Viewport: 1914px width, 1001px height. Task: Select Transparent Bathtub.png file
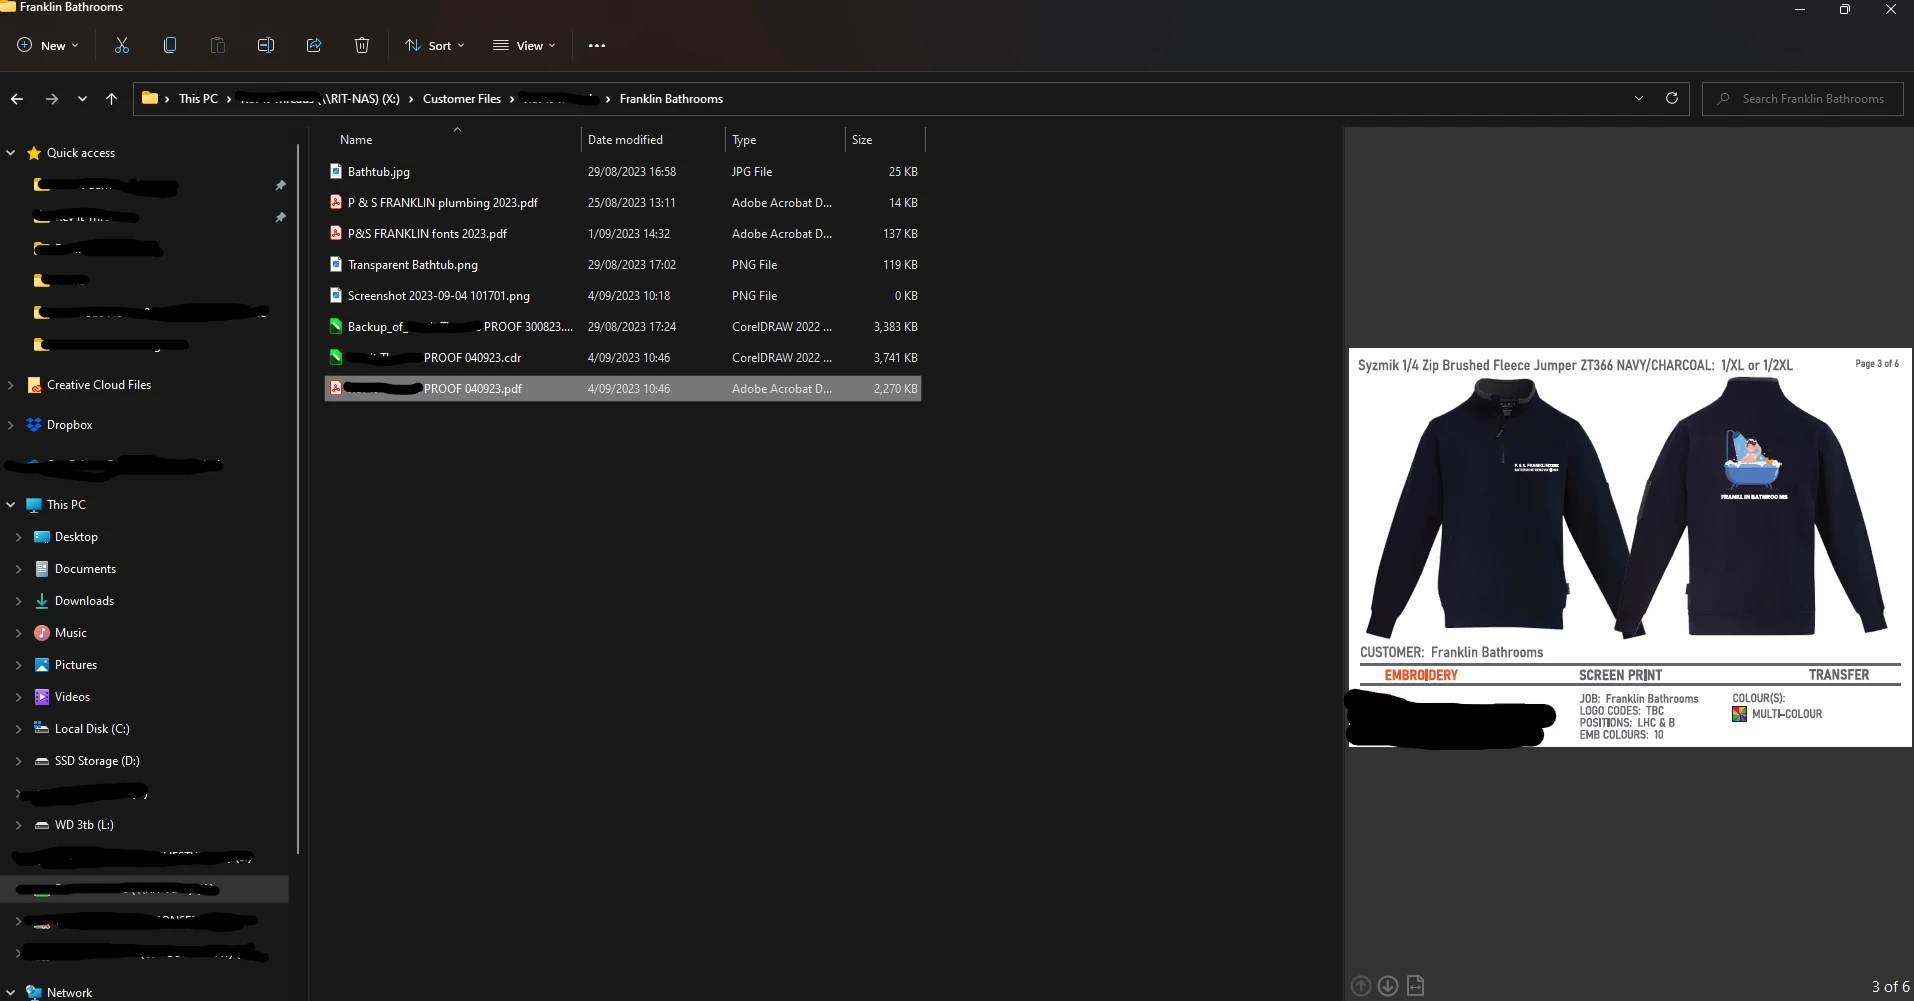click(623, 264)
